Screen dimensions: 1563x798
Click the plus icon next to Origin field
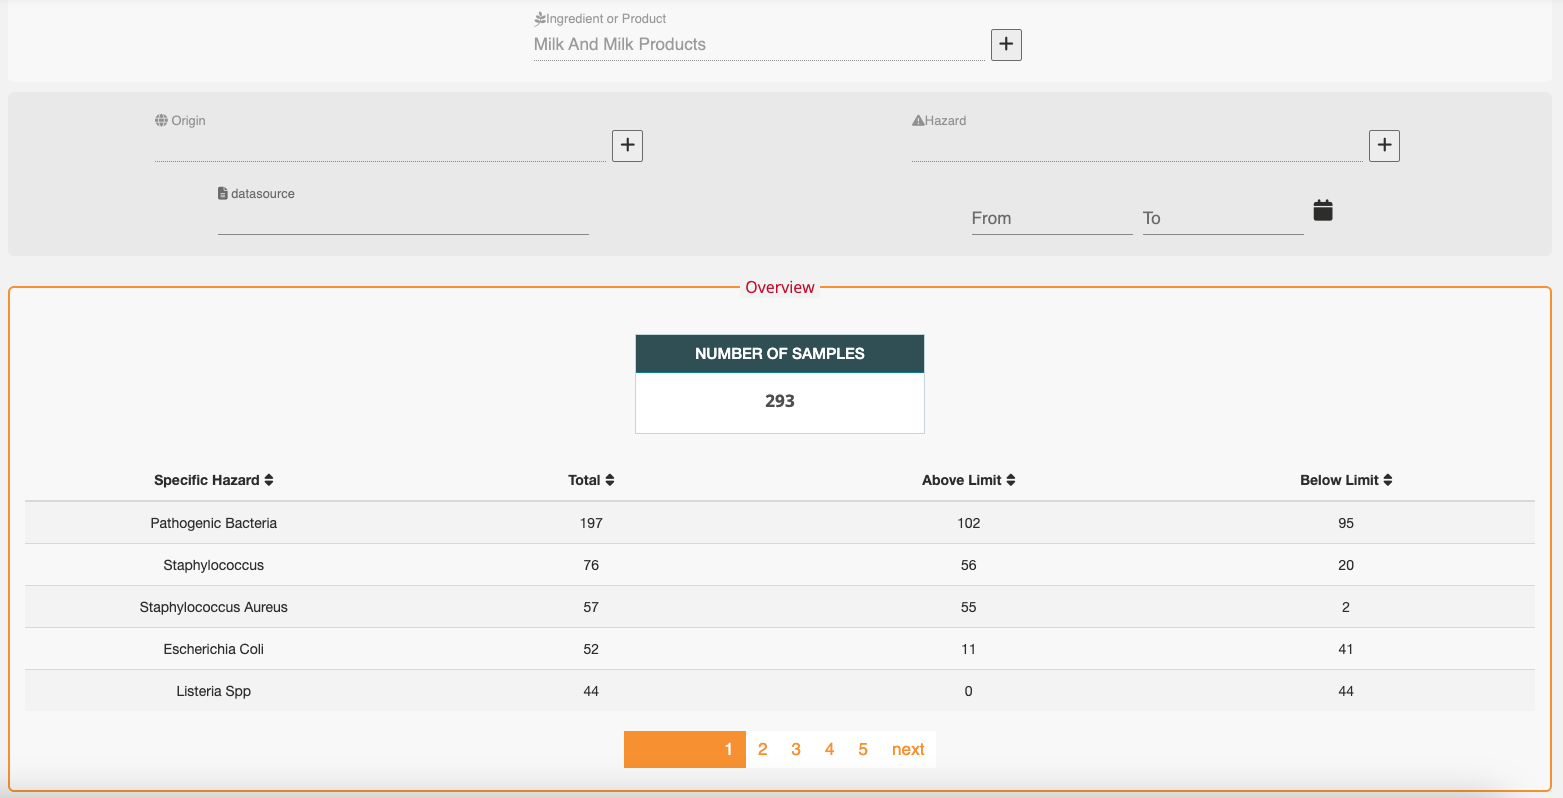point(627,146)
